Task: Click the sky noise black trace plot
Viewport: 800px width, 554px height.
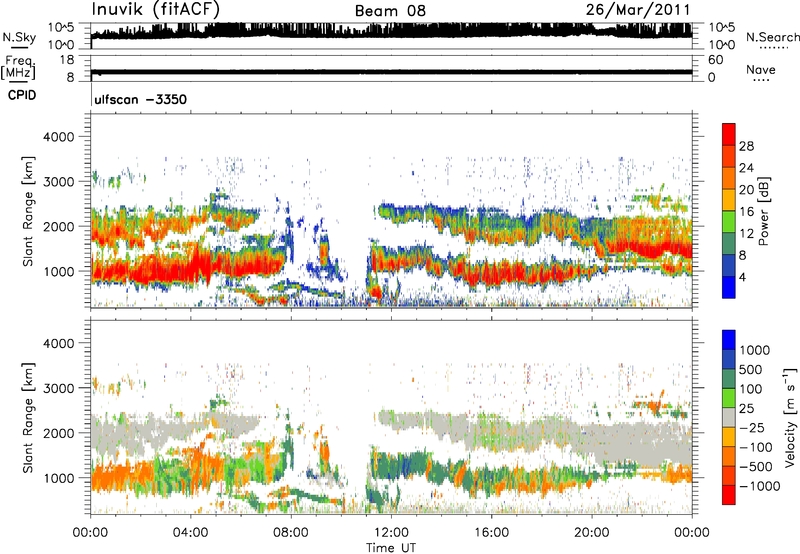Action: (391, 31)
